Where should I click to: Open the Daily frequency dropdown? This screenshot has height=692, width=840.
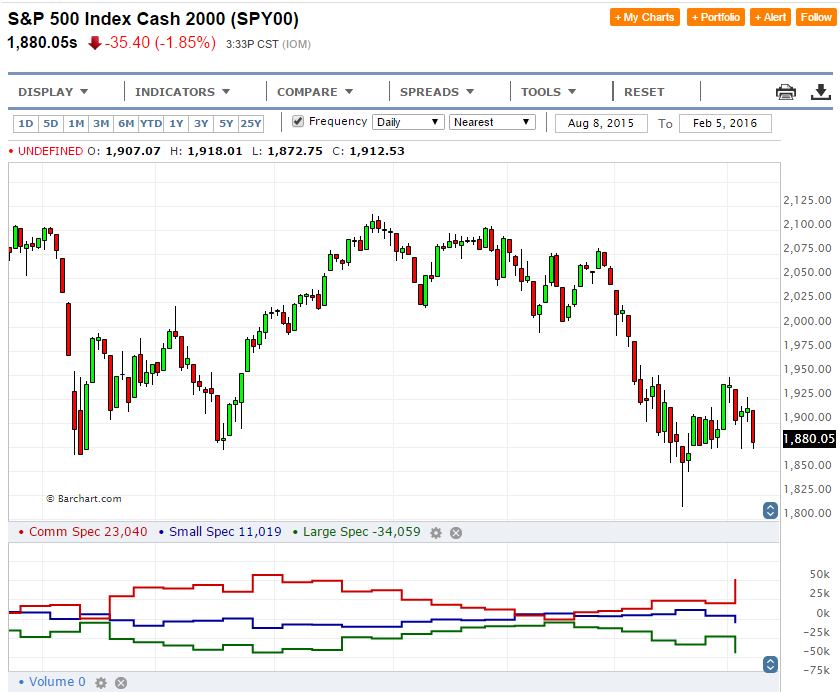[x=408, y=122]
